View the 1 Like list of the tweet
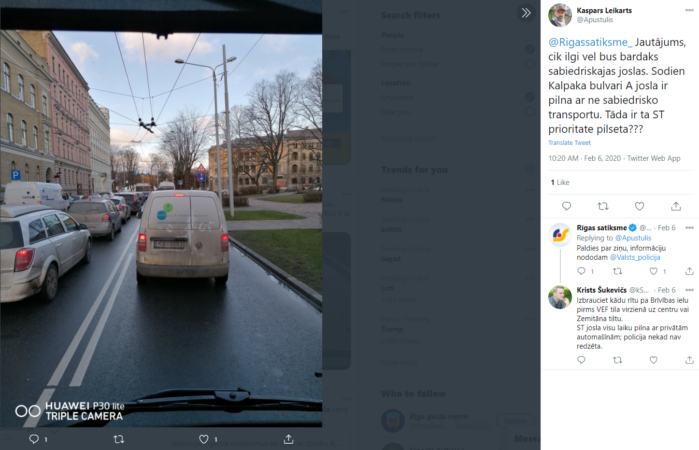Viewport: 699px width, 450px height. 560,182
